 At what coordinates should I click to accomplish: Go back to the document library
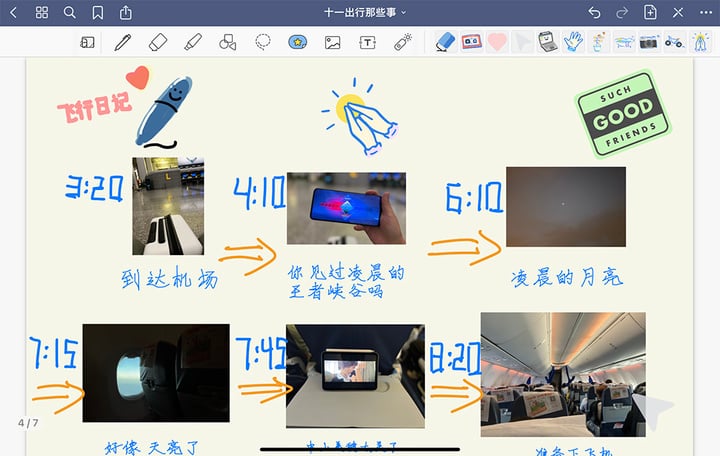13,13
